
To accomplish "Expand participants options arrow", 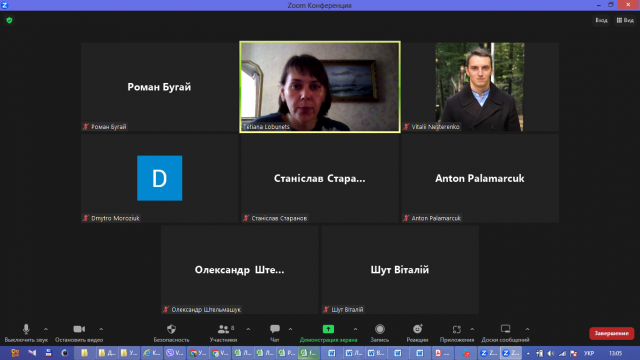I will point(248,329).
